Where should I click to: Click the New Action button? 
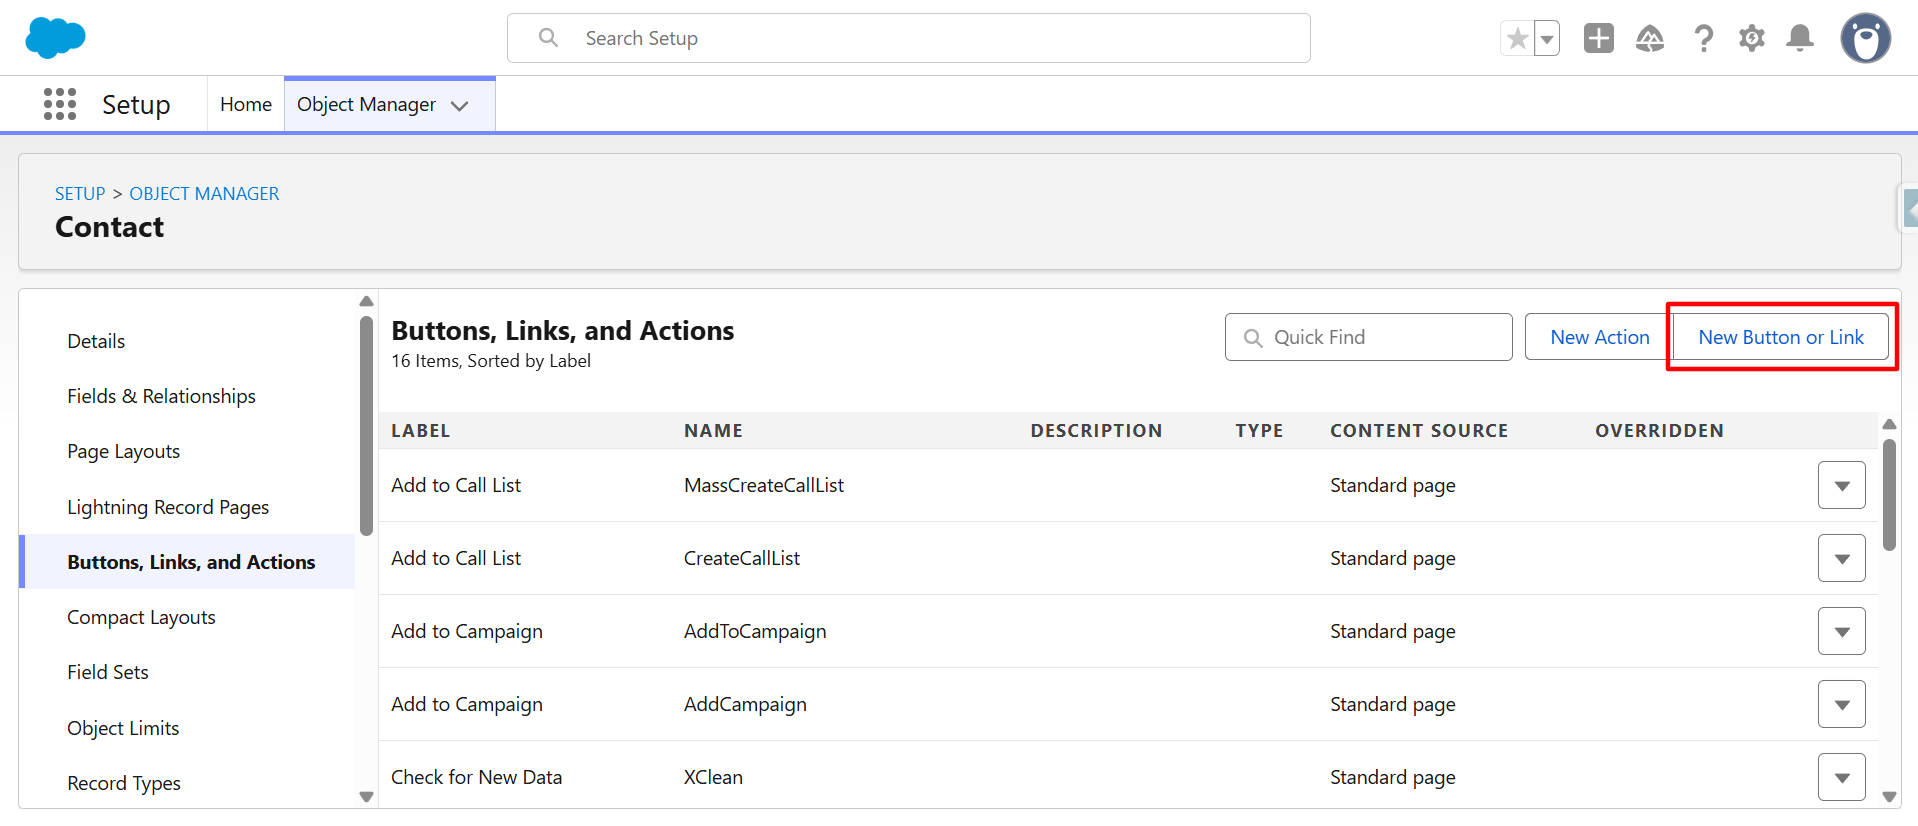[1599, 337]
